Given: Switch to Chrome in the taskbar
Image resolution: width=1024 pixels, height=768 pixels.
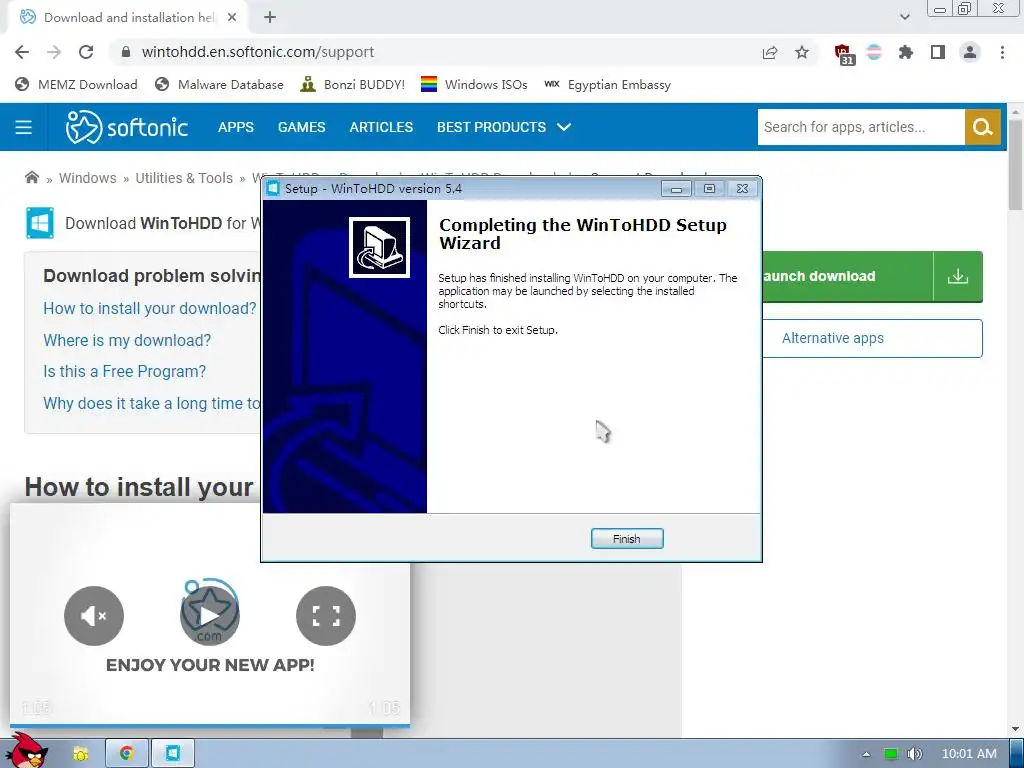Looking at the screenshot, I should 127,754.
